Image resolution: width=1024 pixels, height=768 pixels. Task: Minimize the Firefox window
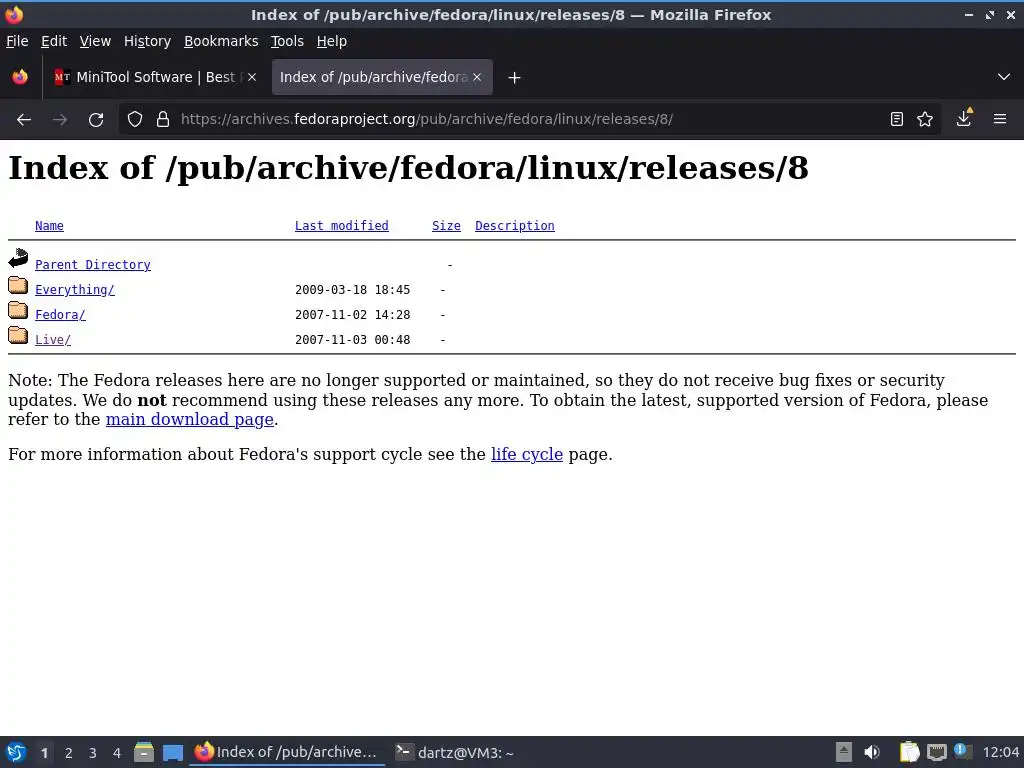click(x=969, y=14)
